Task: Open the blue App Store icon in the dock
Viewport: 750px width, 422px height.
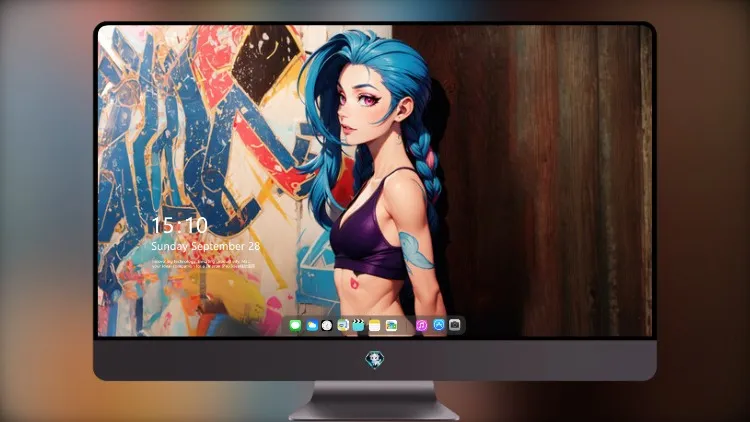Action: [439, 325]
